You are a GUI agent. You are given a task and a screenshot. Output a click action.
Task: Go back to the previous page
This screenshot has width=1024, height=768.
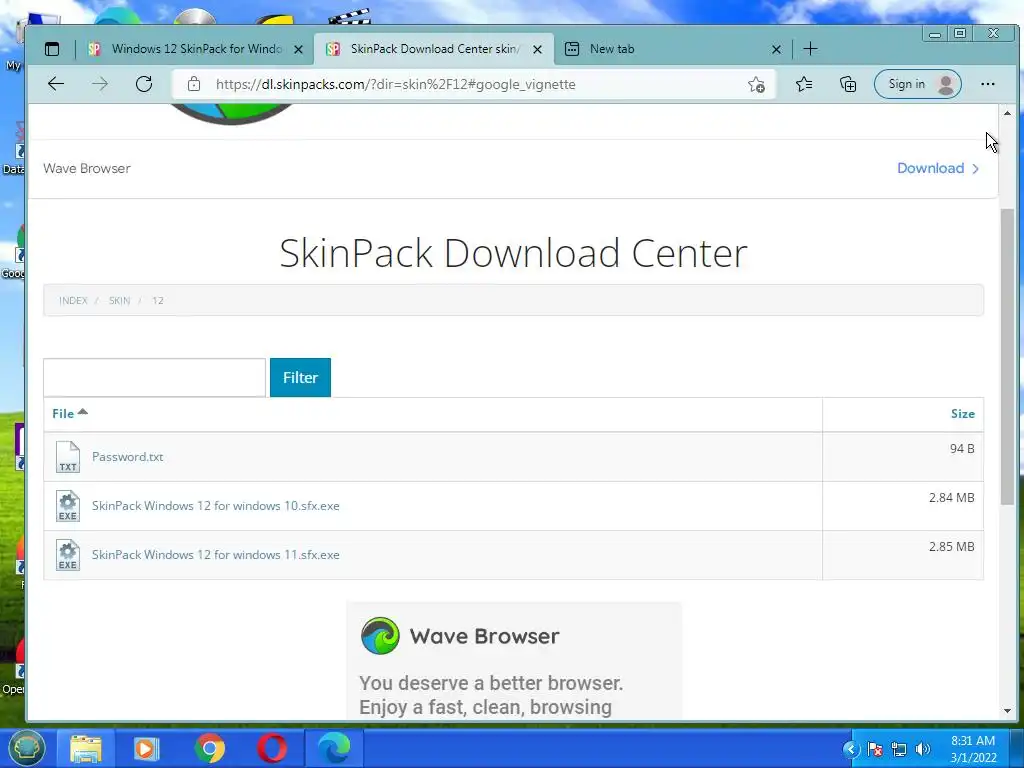point(56,84)
